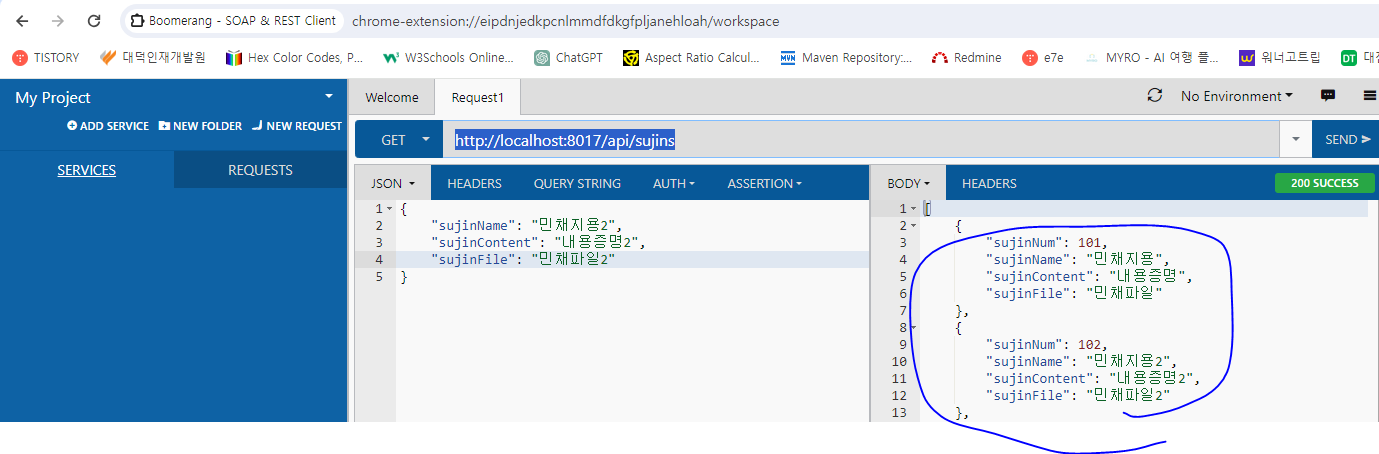Image resolution: width=1379 pixels, height=454 pixels.
Task: Switch to the Welcome tab
Action: (x=391, y=97)
